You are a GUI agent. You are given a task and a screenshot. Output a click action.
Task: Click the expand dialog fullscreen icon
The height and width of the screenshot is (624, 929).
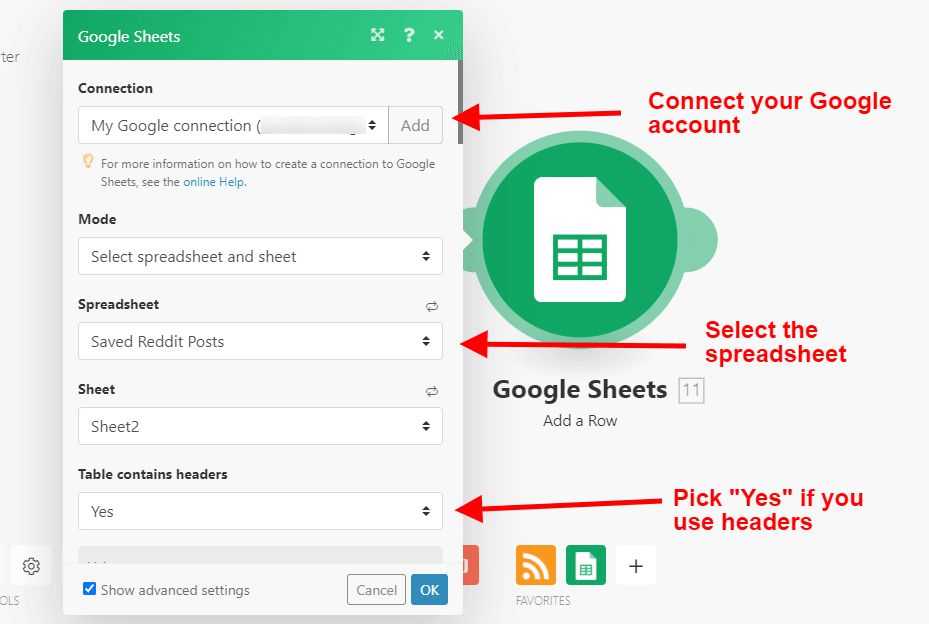click(377, 35)
